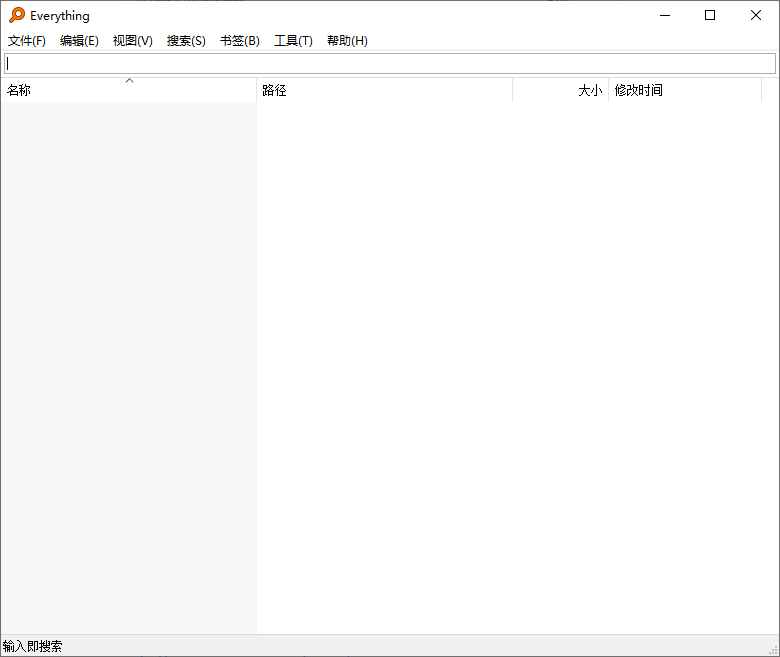Click the Everything magnifier app icon
The height and width of the screenshot is (657, 780).
tap(16, 15)
